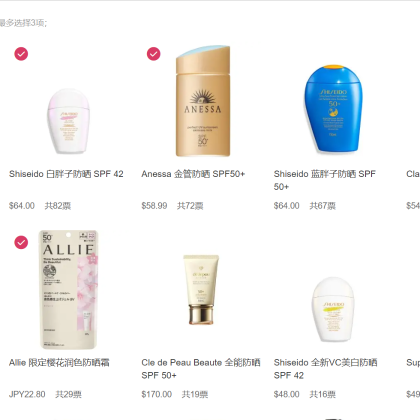The width and height of the screenshot is (420, 420).
Task: Open Shiseido 白胖子防晒 SPF 42 title link
Action: tap(66, 174)
